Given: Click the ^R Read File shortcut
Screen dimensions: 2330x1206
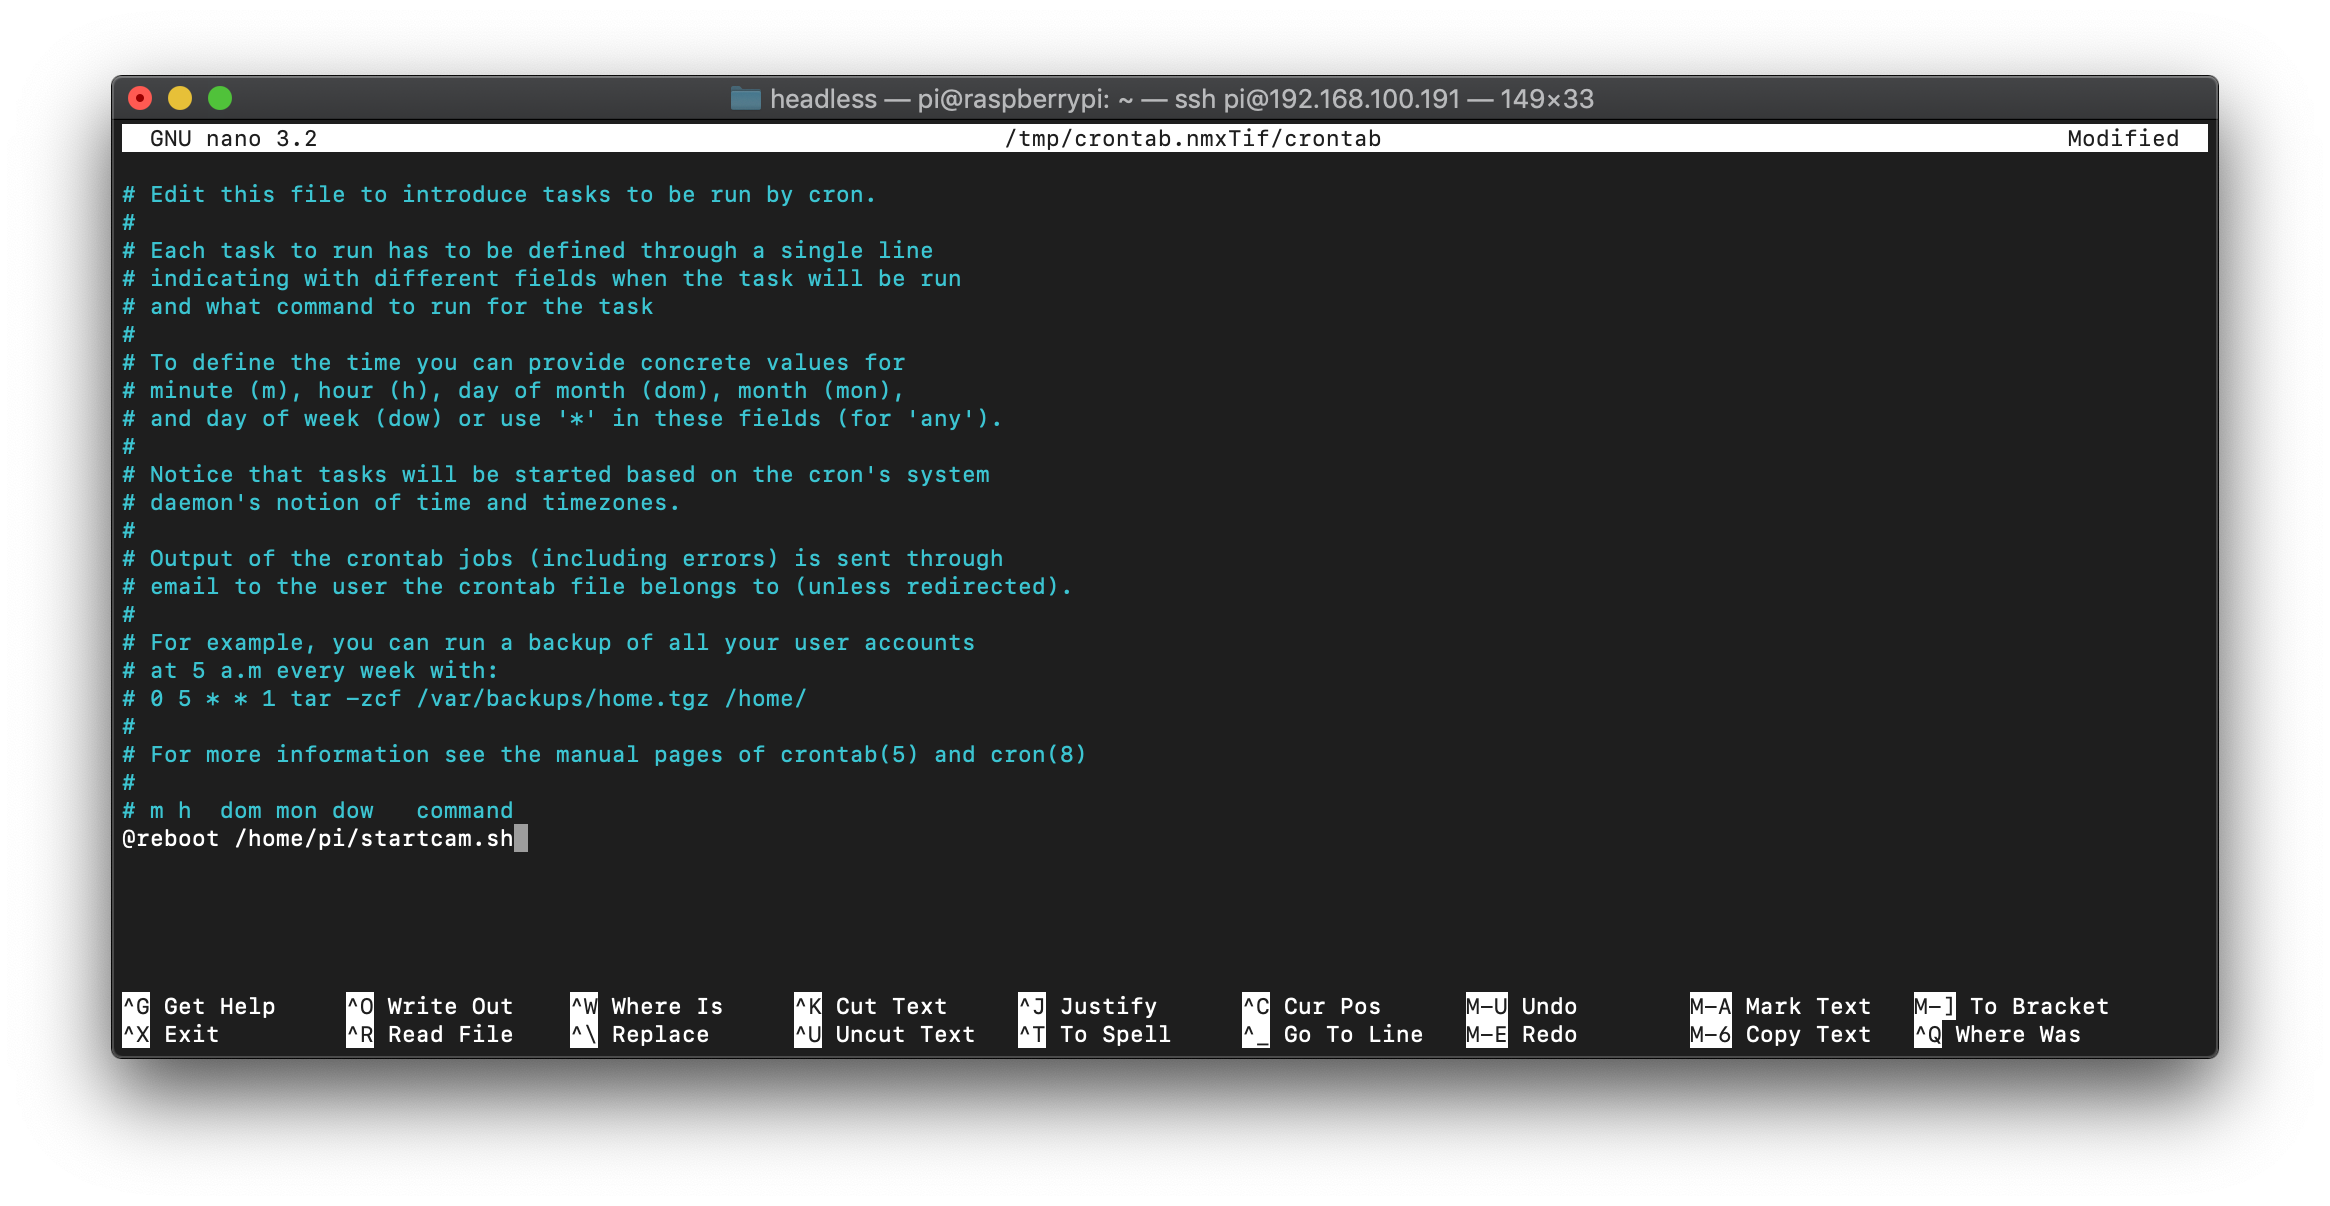Looking at the screenshot, I should coord(429,1034).
